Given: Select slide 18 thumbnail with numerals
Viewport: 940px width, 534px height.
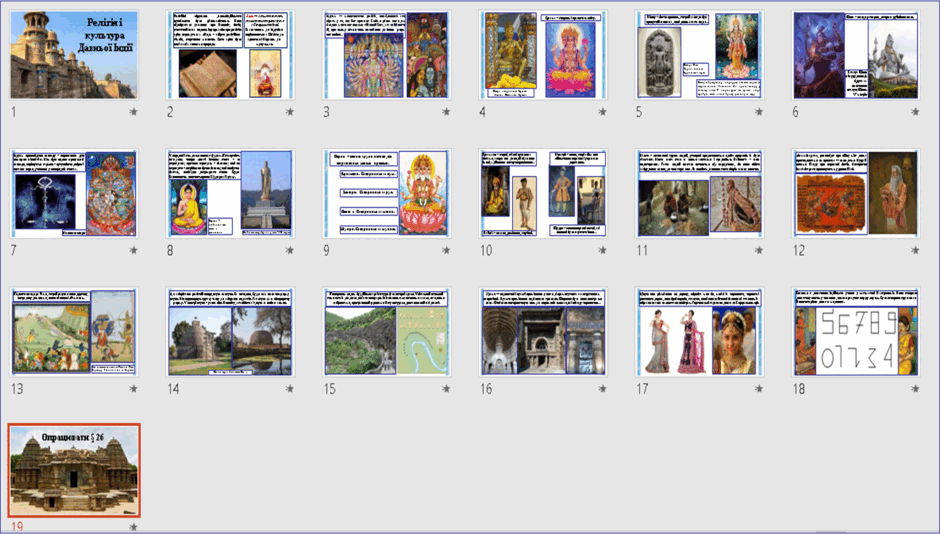Looking at the screenshot, I should coord(855,332).
